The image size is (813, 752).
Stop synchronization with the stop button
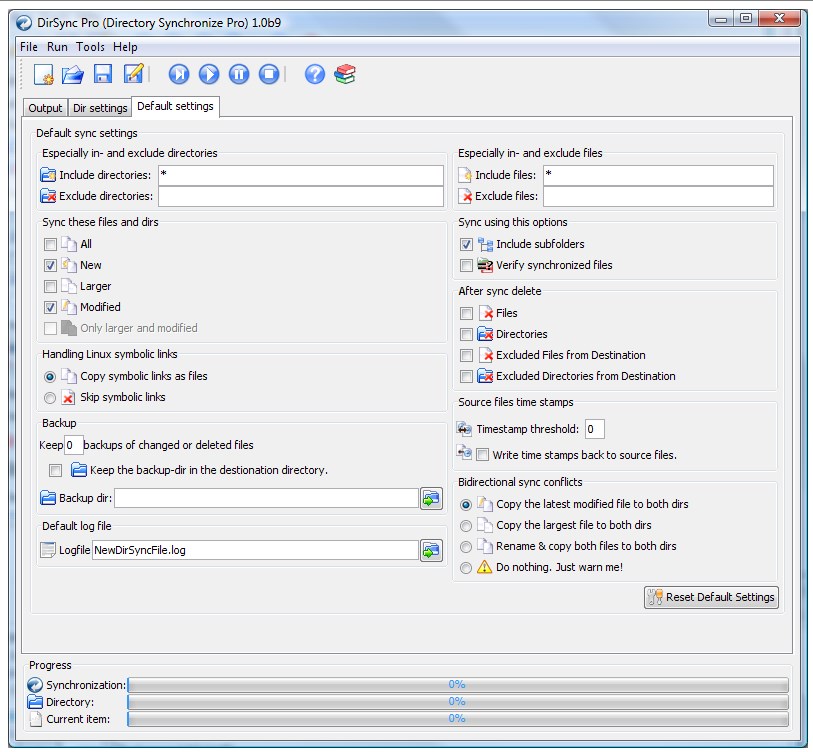pos(269,74)
